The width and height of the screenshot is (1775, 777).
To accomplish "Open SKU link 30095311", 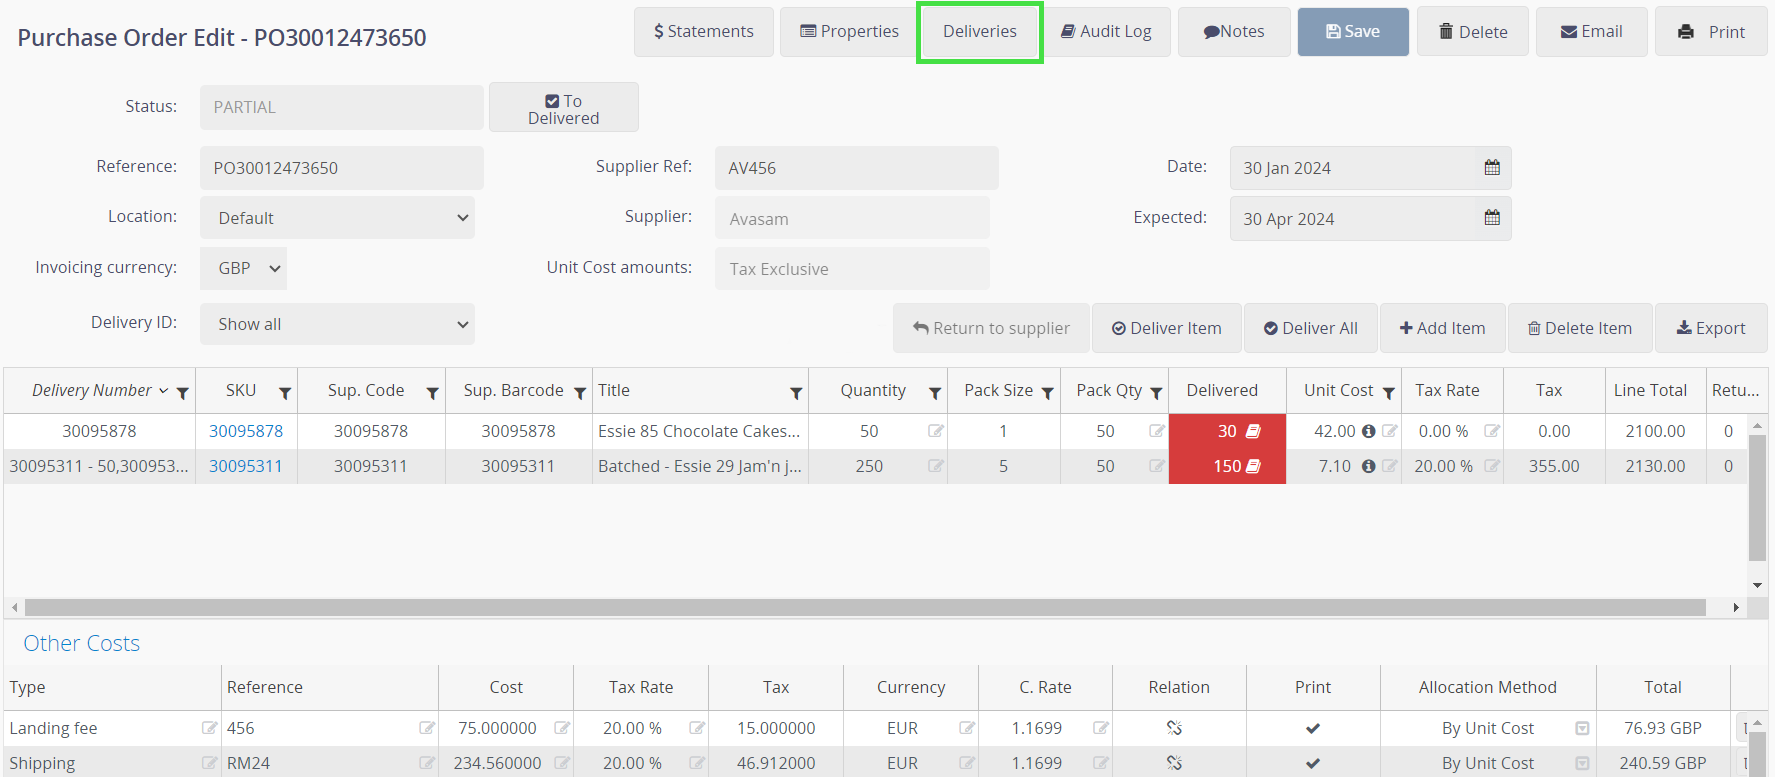I will click(x=246, y=466).
